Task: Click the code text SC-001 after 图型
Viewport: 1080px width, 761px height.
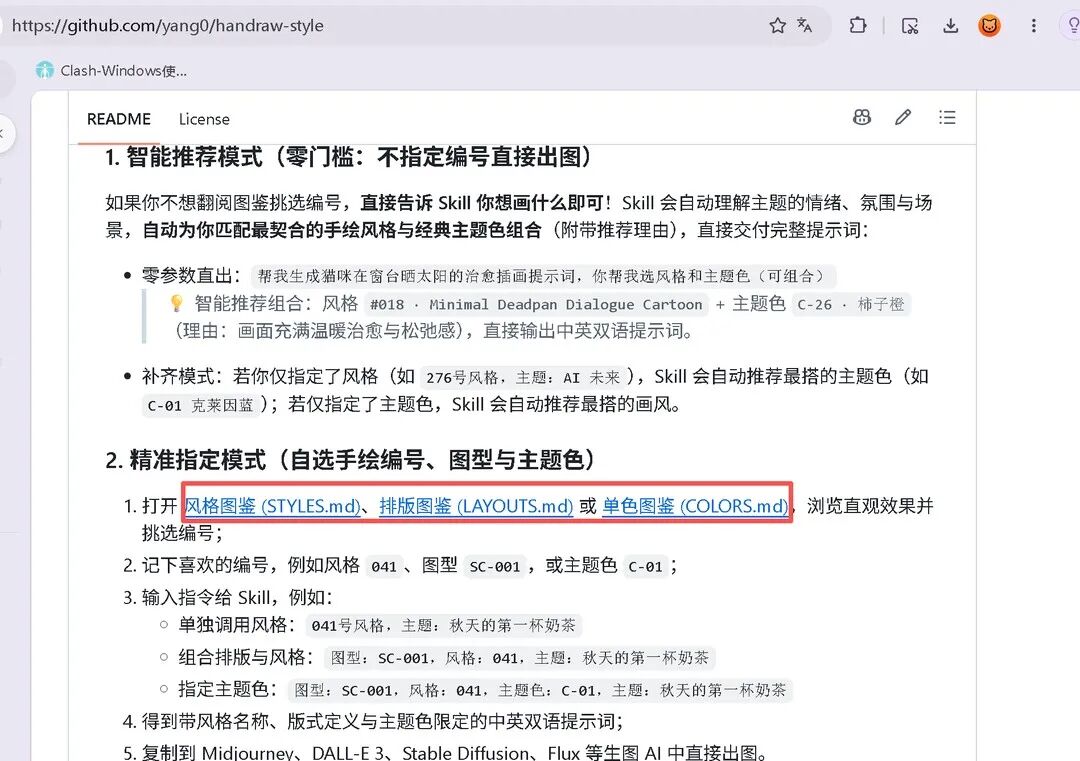Action: point(495,567)
